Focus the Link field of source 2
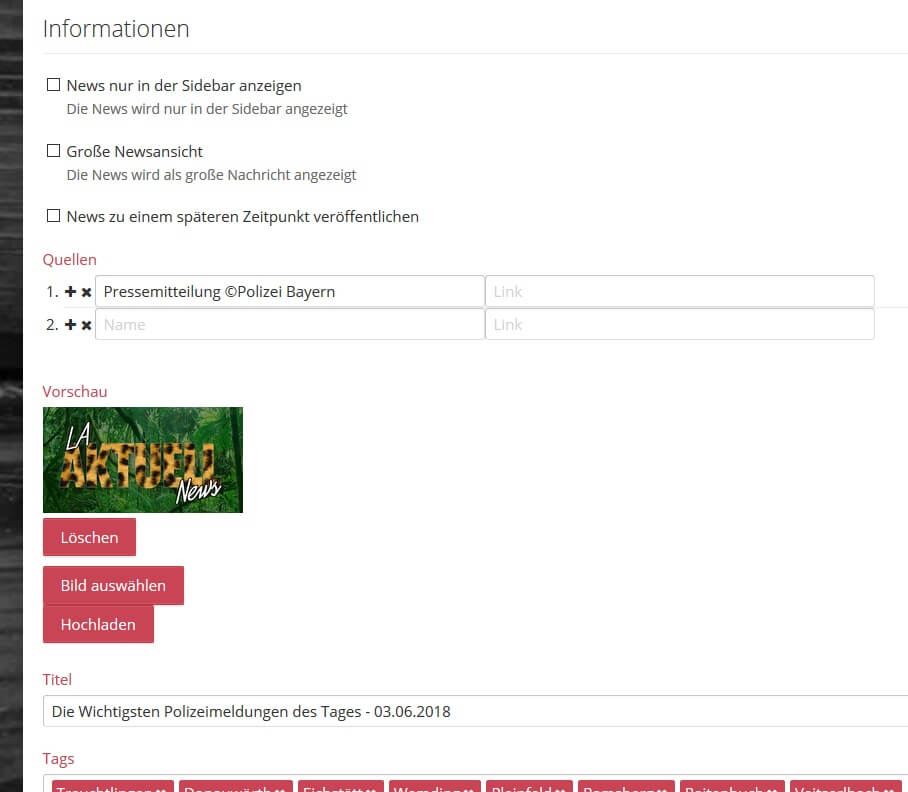Image resolution: width=908 pixels, height=792 pixels. [x=679, y=324]
